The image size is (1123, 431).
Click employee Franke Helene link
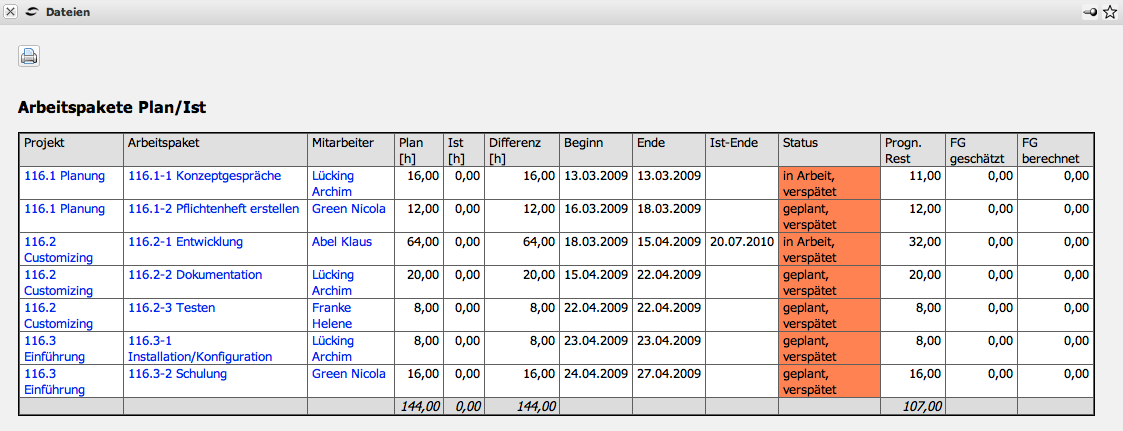pos(332,316)
